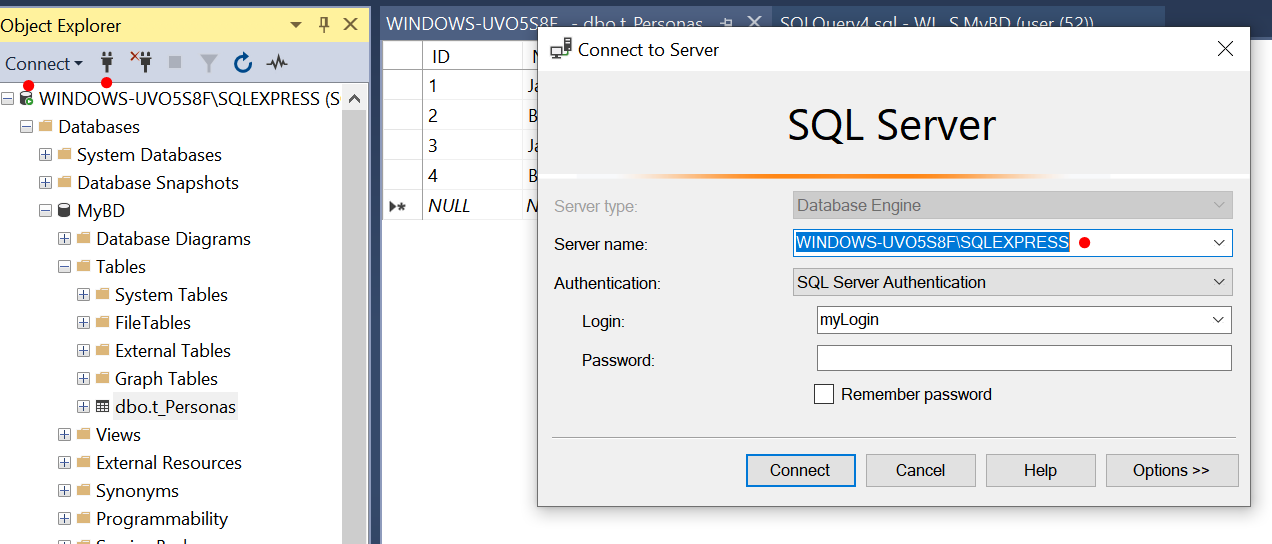Select the Database Diagrams tree item label
The image size is (1272, 544).
pos(174,239)
